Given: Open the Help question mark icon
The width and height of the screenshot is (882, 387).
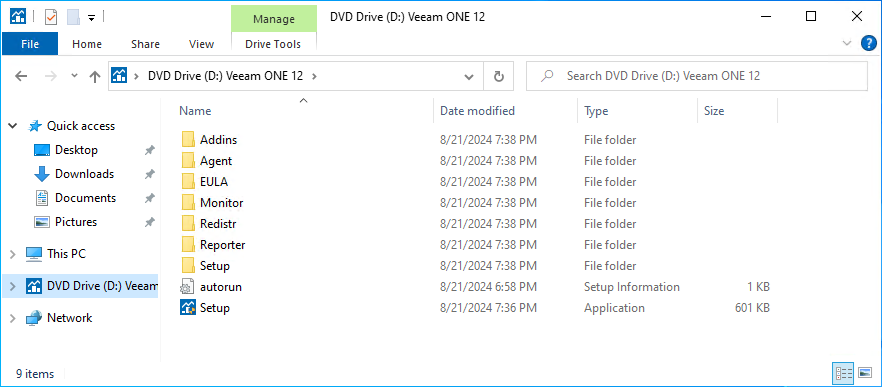Looking at the screenshot, I should click(869, 43).
